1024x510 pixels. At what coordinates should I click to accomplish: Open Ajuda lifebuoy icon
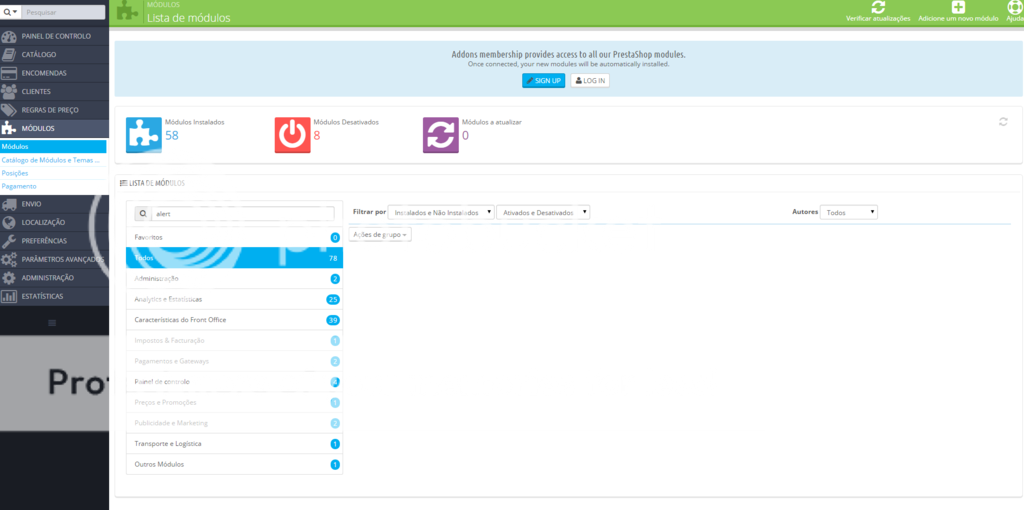[x=1015, y=8]
